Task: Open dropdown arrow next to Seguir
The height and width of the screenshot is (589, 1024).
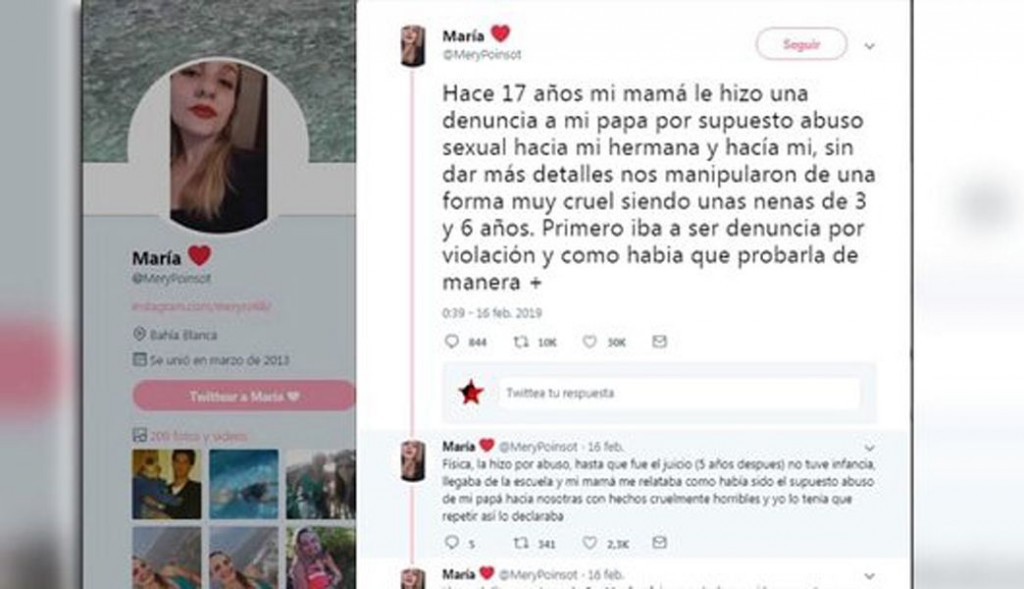Action: click(869, 46)
